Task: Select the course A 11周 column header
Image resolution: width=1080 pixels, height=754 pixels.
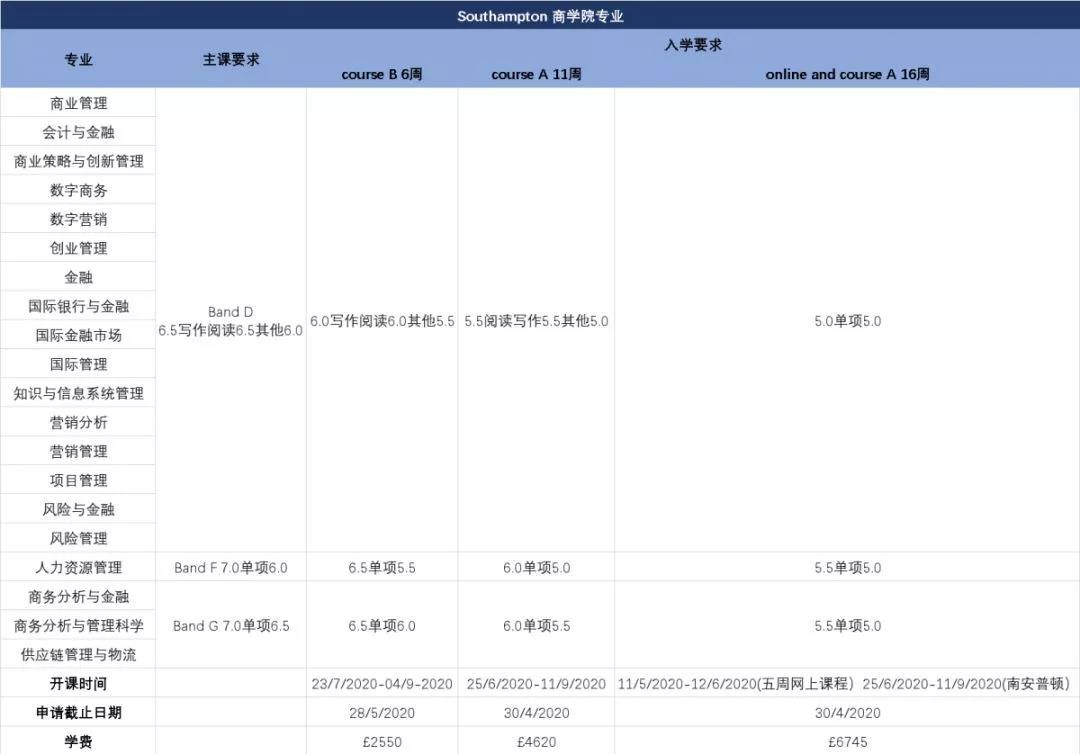Action: click(x=536, y=73)
